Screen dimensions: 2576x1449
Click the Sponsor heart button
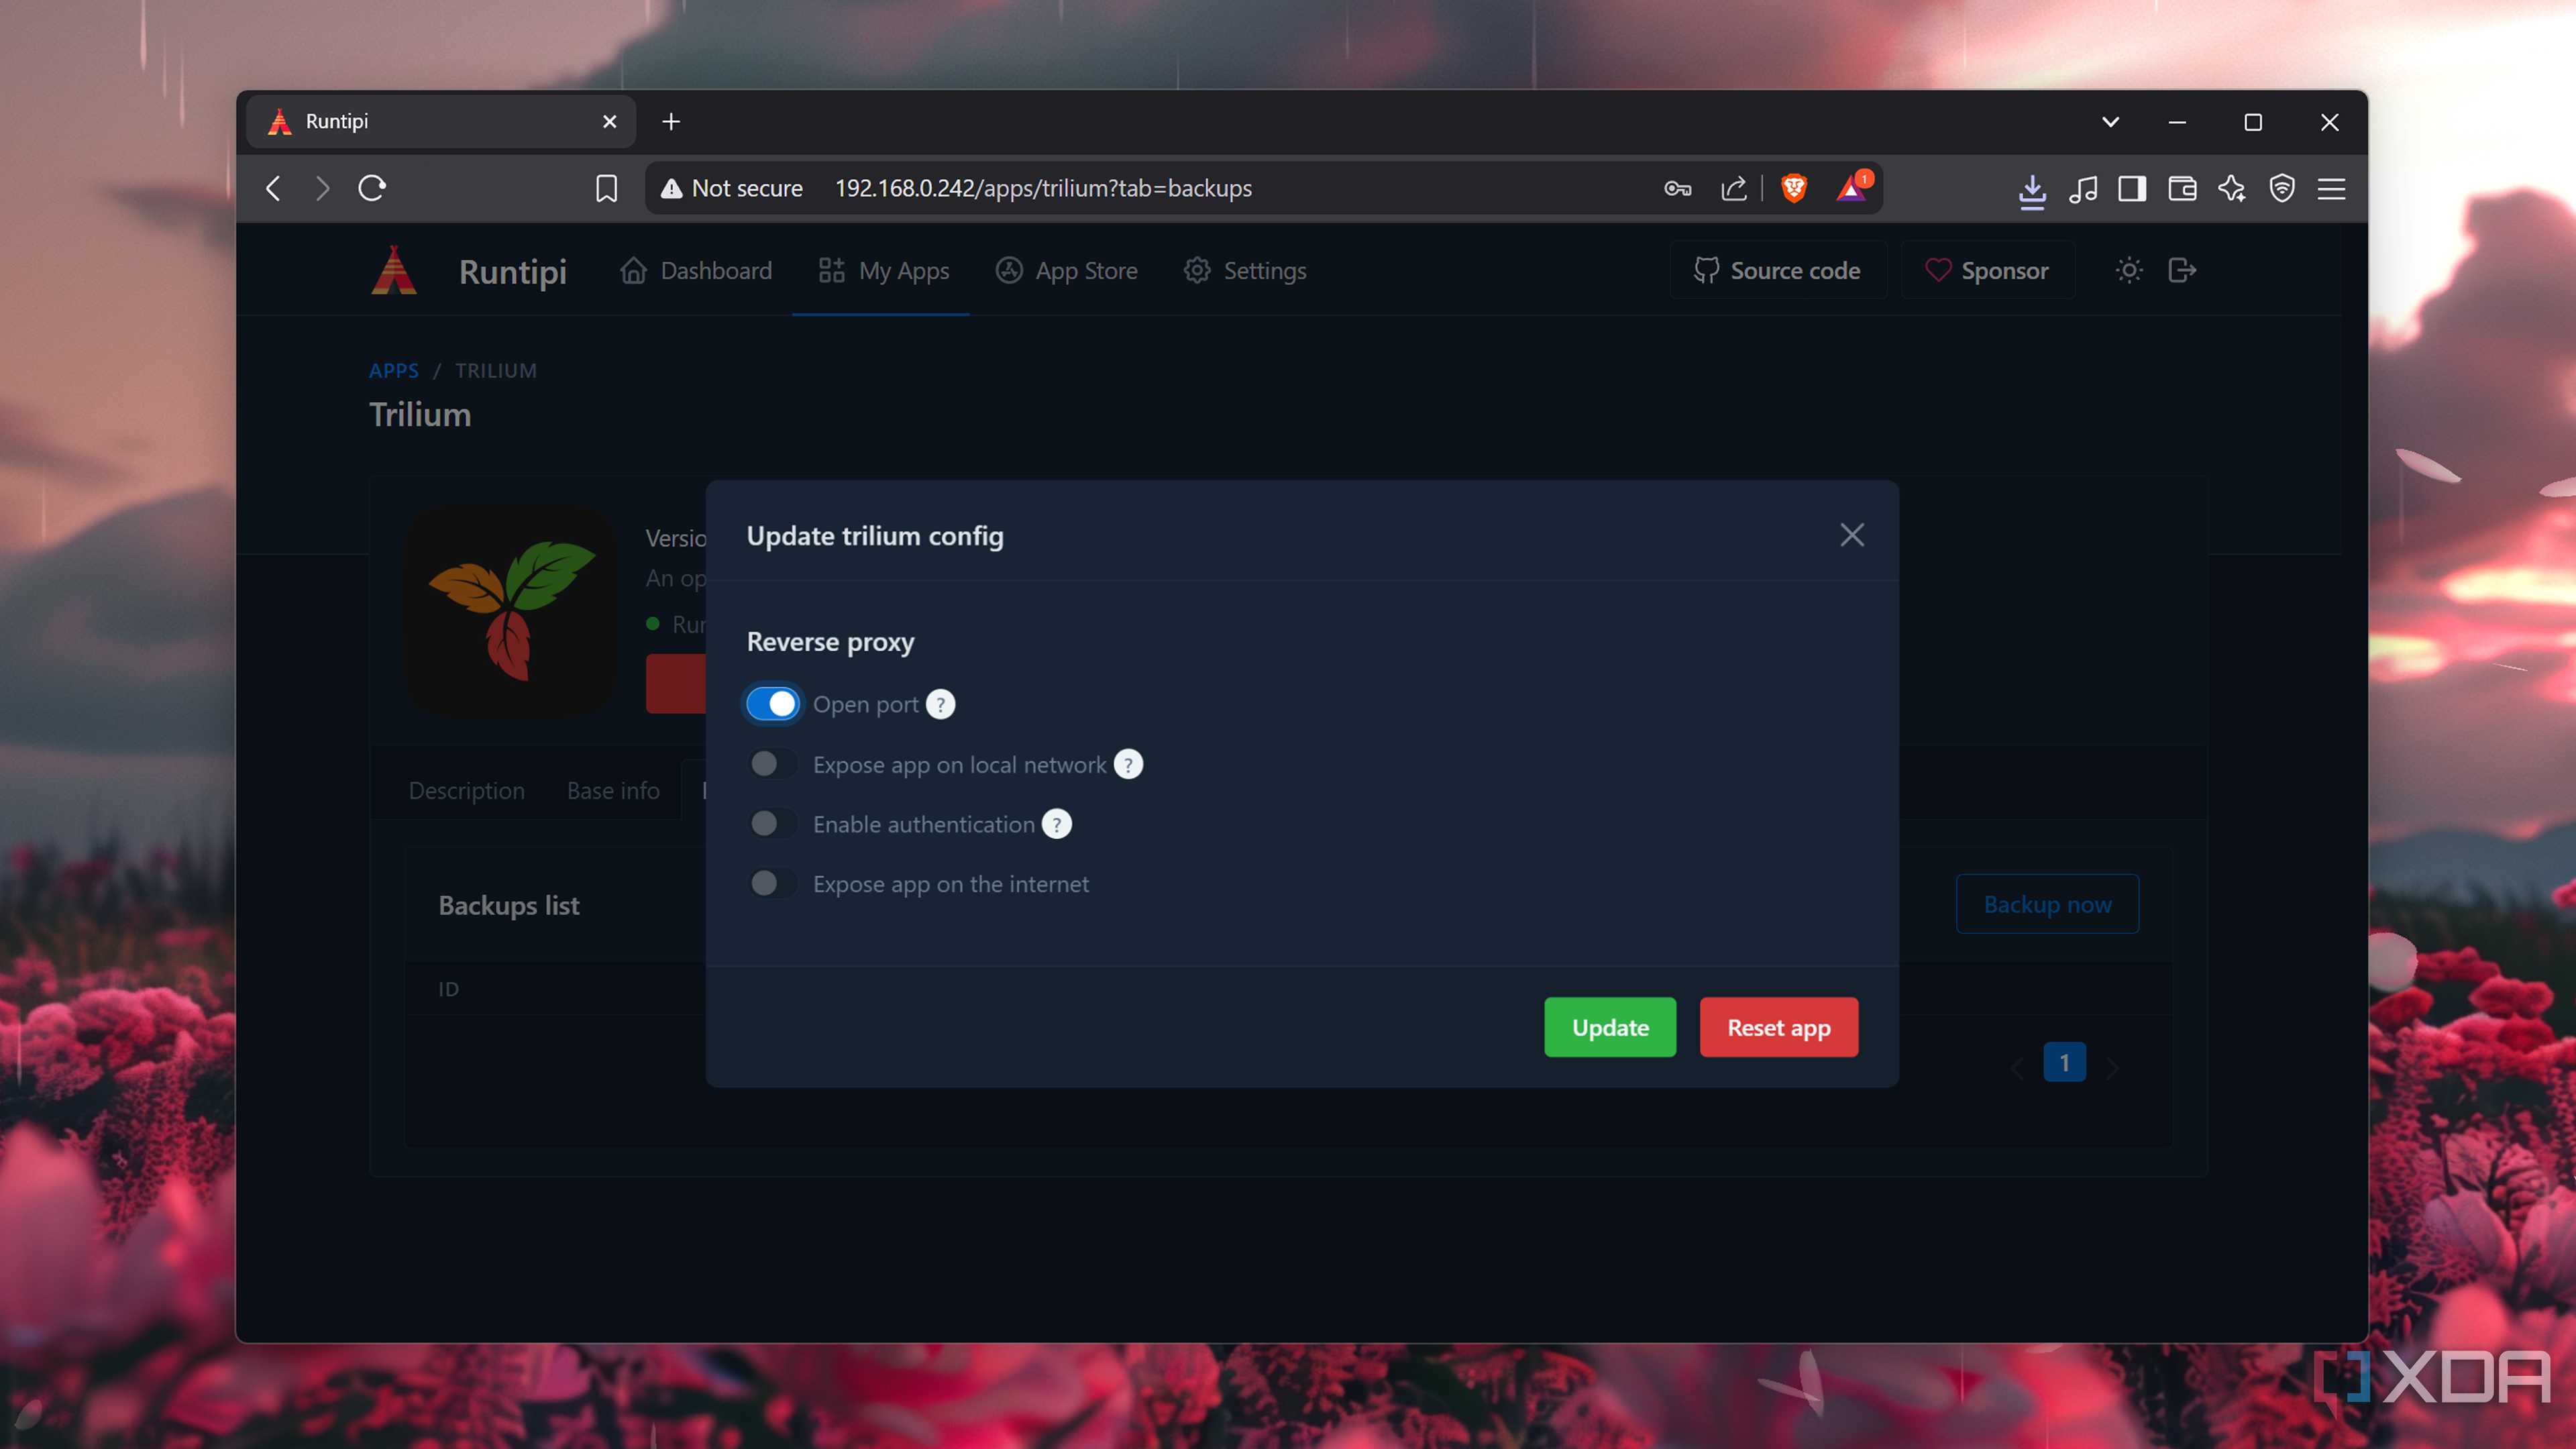click(x=1987, y=270)
